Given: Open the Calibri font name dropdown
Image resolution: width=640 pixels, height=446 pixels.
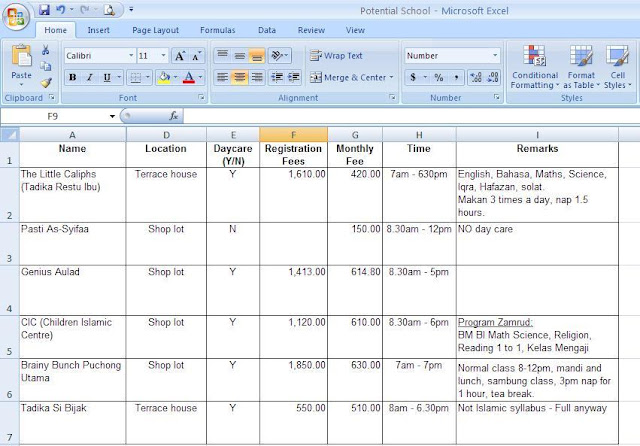Looking at the screenshot, I should coord(131,55).
